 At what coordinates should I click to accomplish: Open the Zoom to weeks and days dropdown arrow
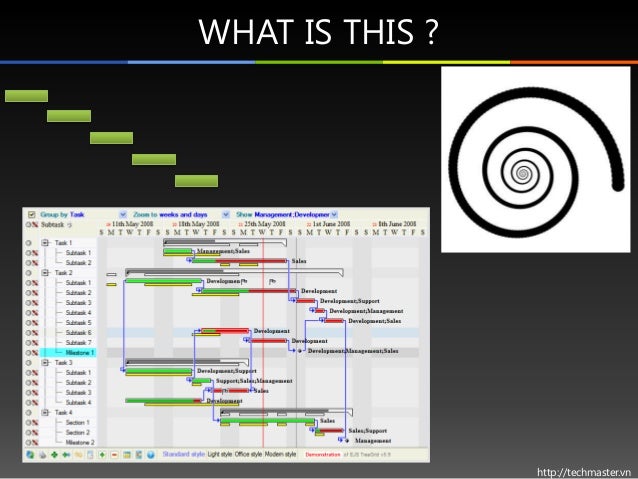[x=226, y=214]
